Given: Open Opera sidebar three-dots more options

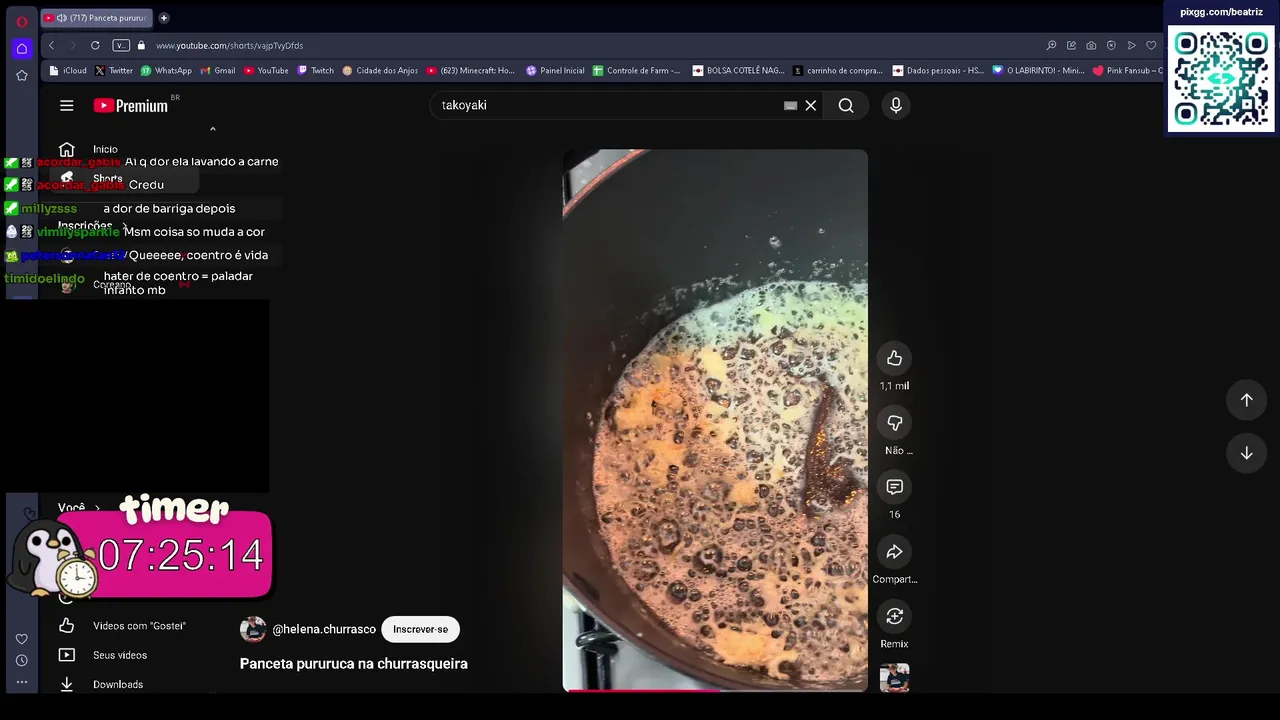Looking at the screenshot, I should point(21,682).
